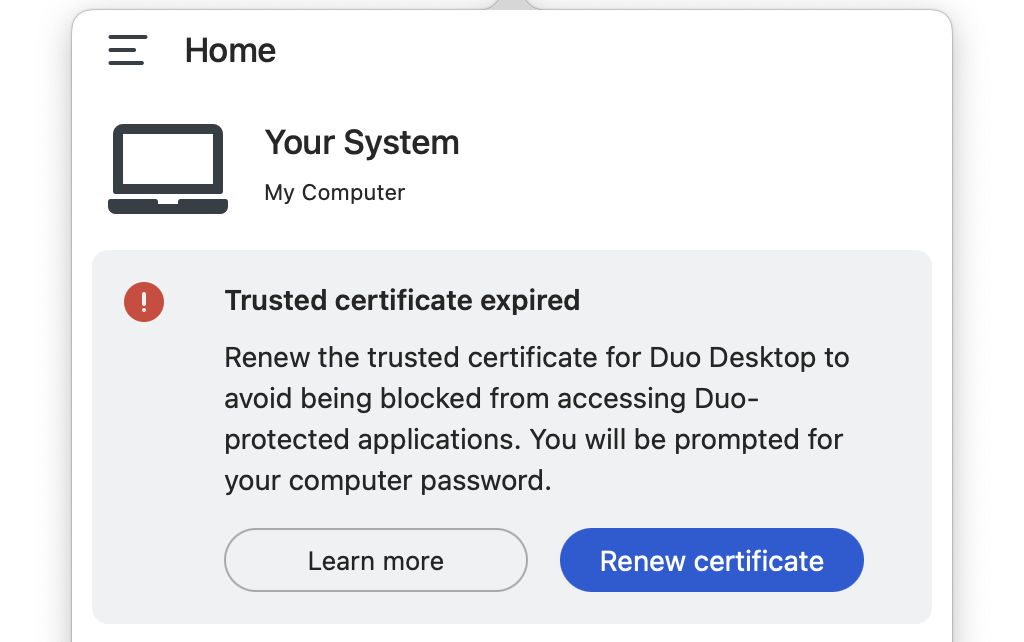1024x642 pixels.
Task: Click the 'your computer password' text line
Action: tap(387, 481)
